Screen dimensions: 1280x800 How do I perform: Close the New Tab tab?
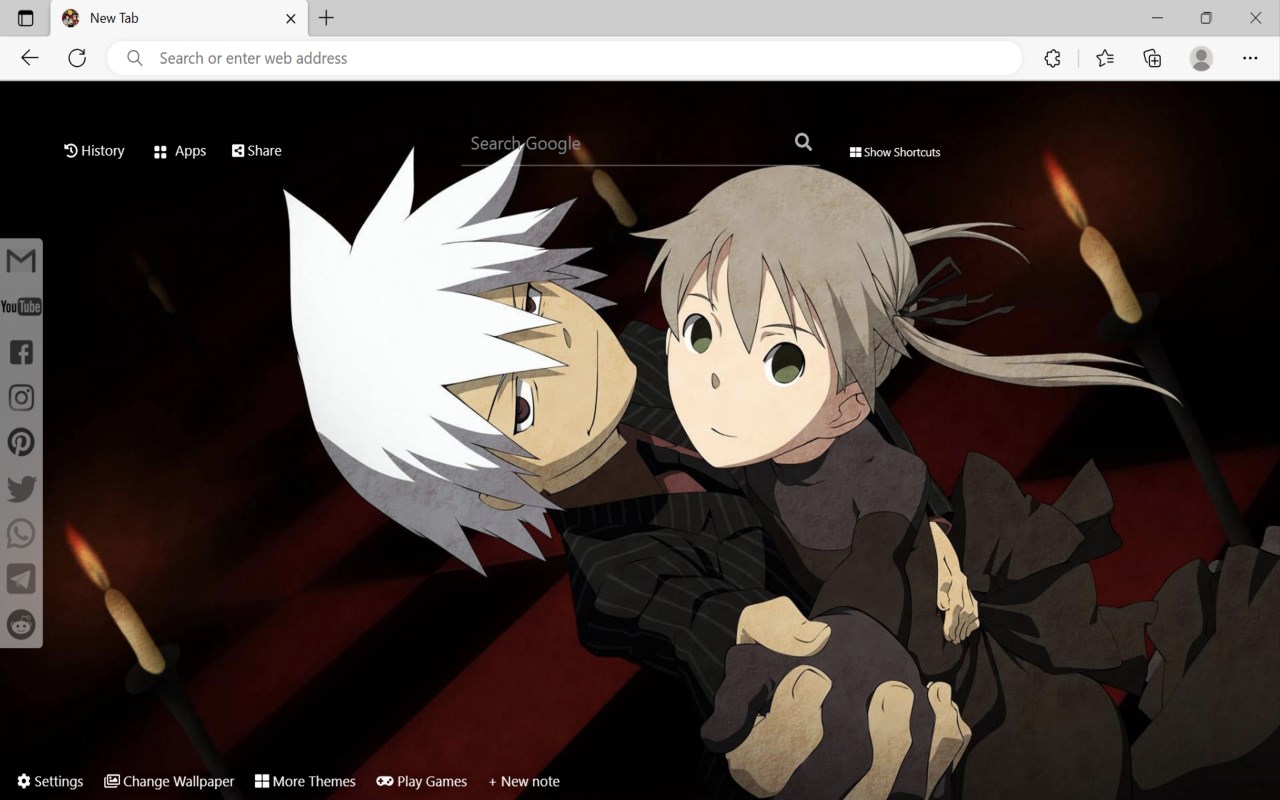(291, 18)
